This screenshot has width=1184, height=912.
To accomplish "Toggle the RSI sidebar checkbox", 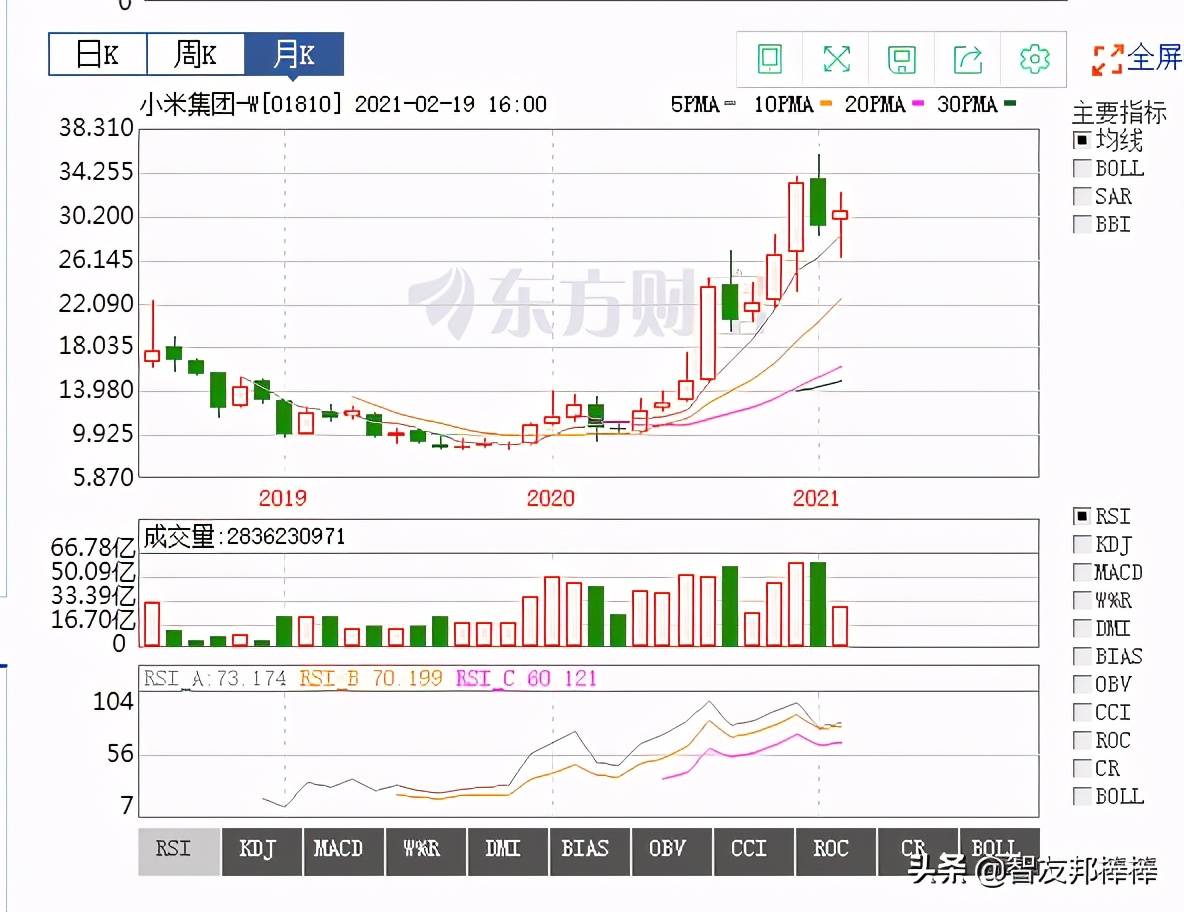I will click(1081, 516).
